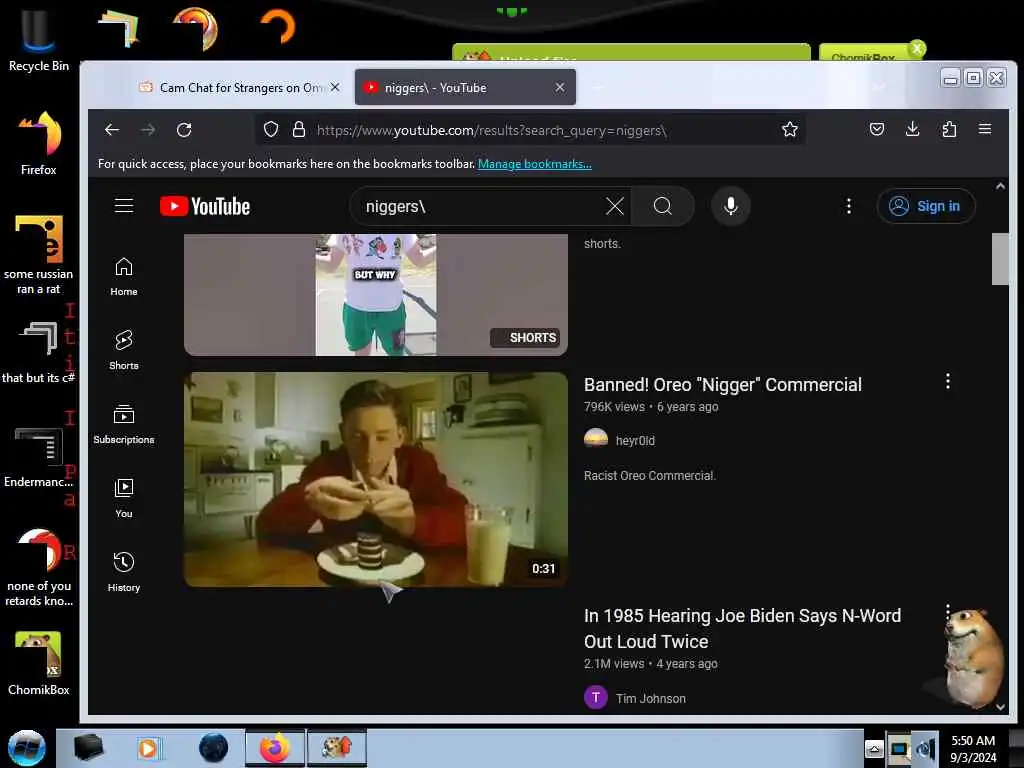Show hidden tray icons arrow
This screenshot has width=1024, height=768.
[x=874, y=748]
